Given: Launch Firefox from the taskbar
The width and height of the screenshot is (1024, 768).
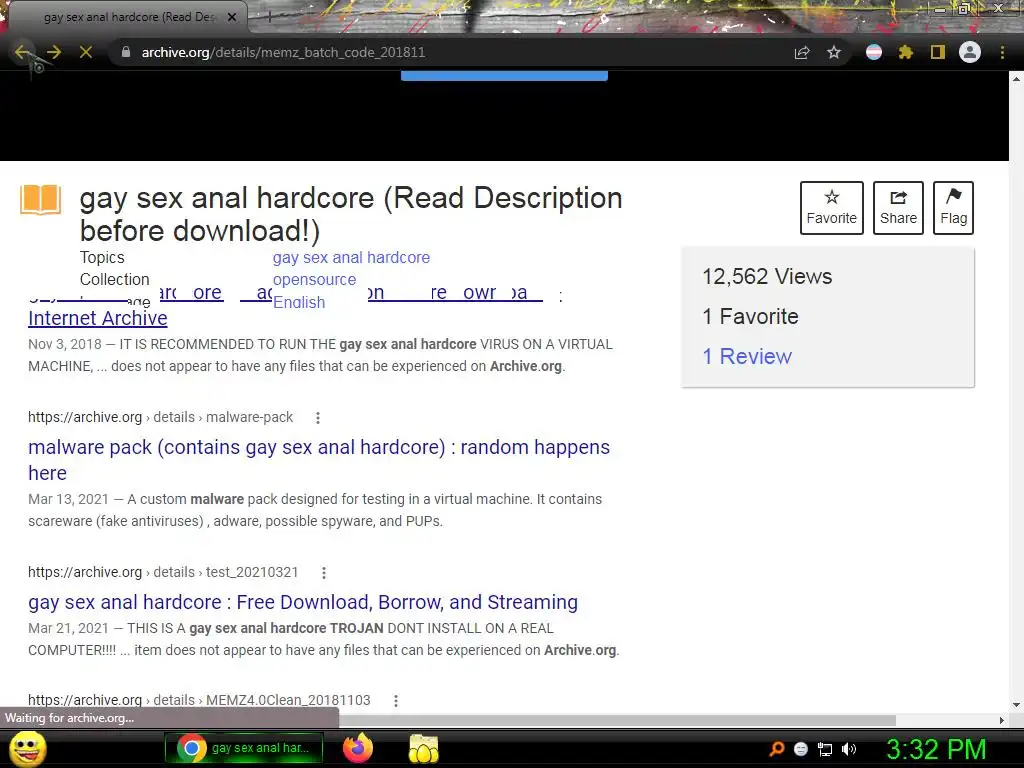Looking at the screenshot, I should tap(358, 748).
